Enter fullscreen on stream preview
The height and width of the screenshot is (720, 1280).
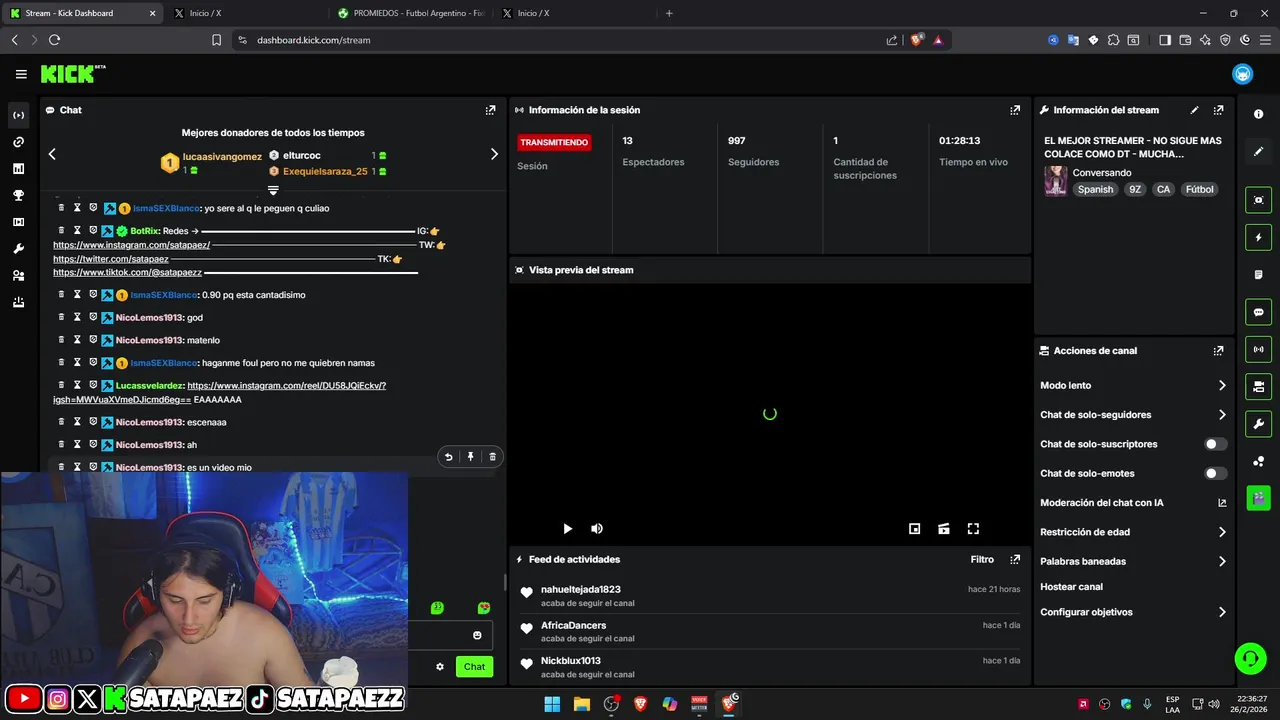pos(973,529)
